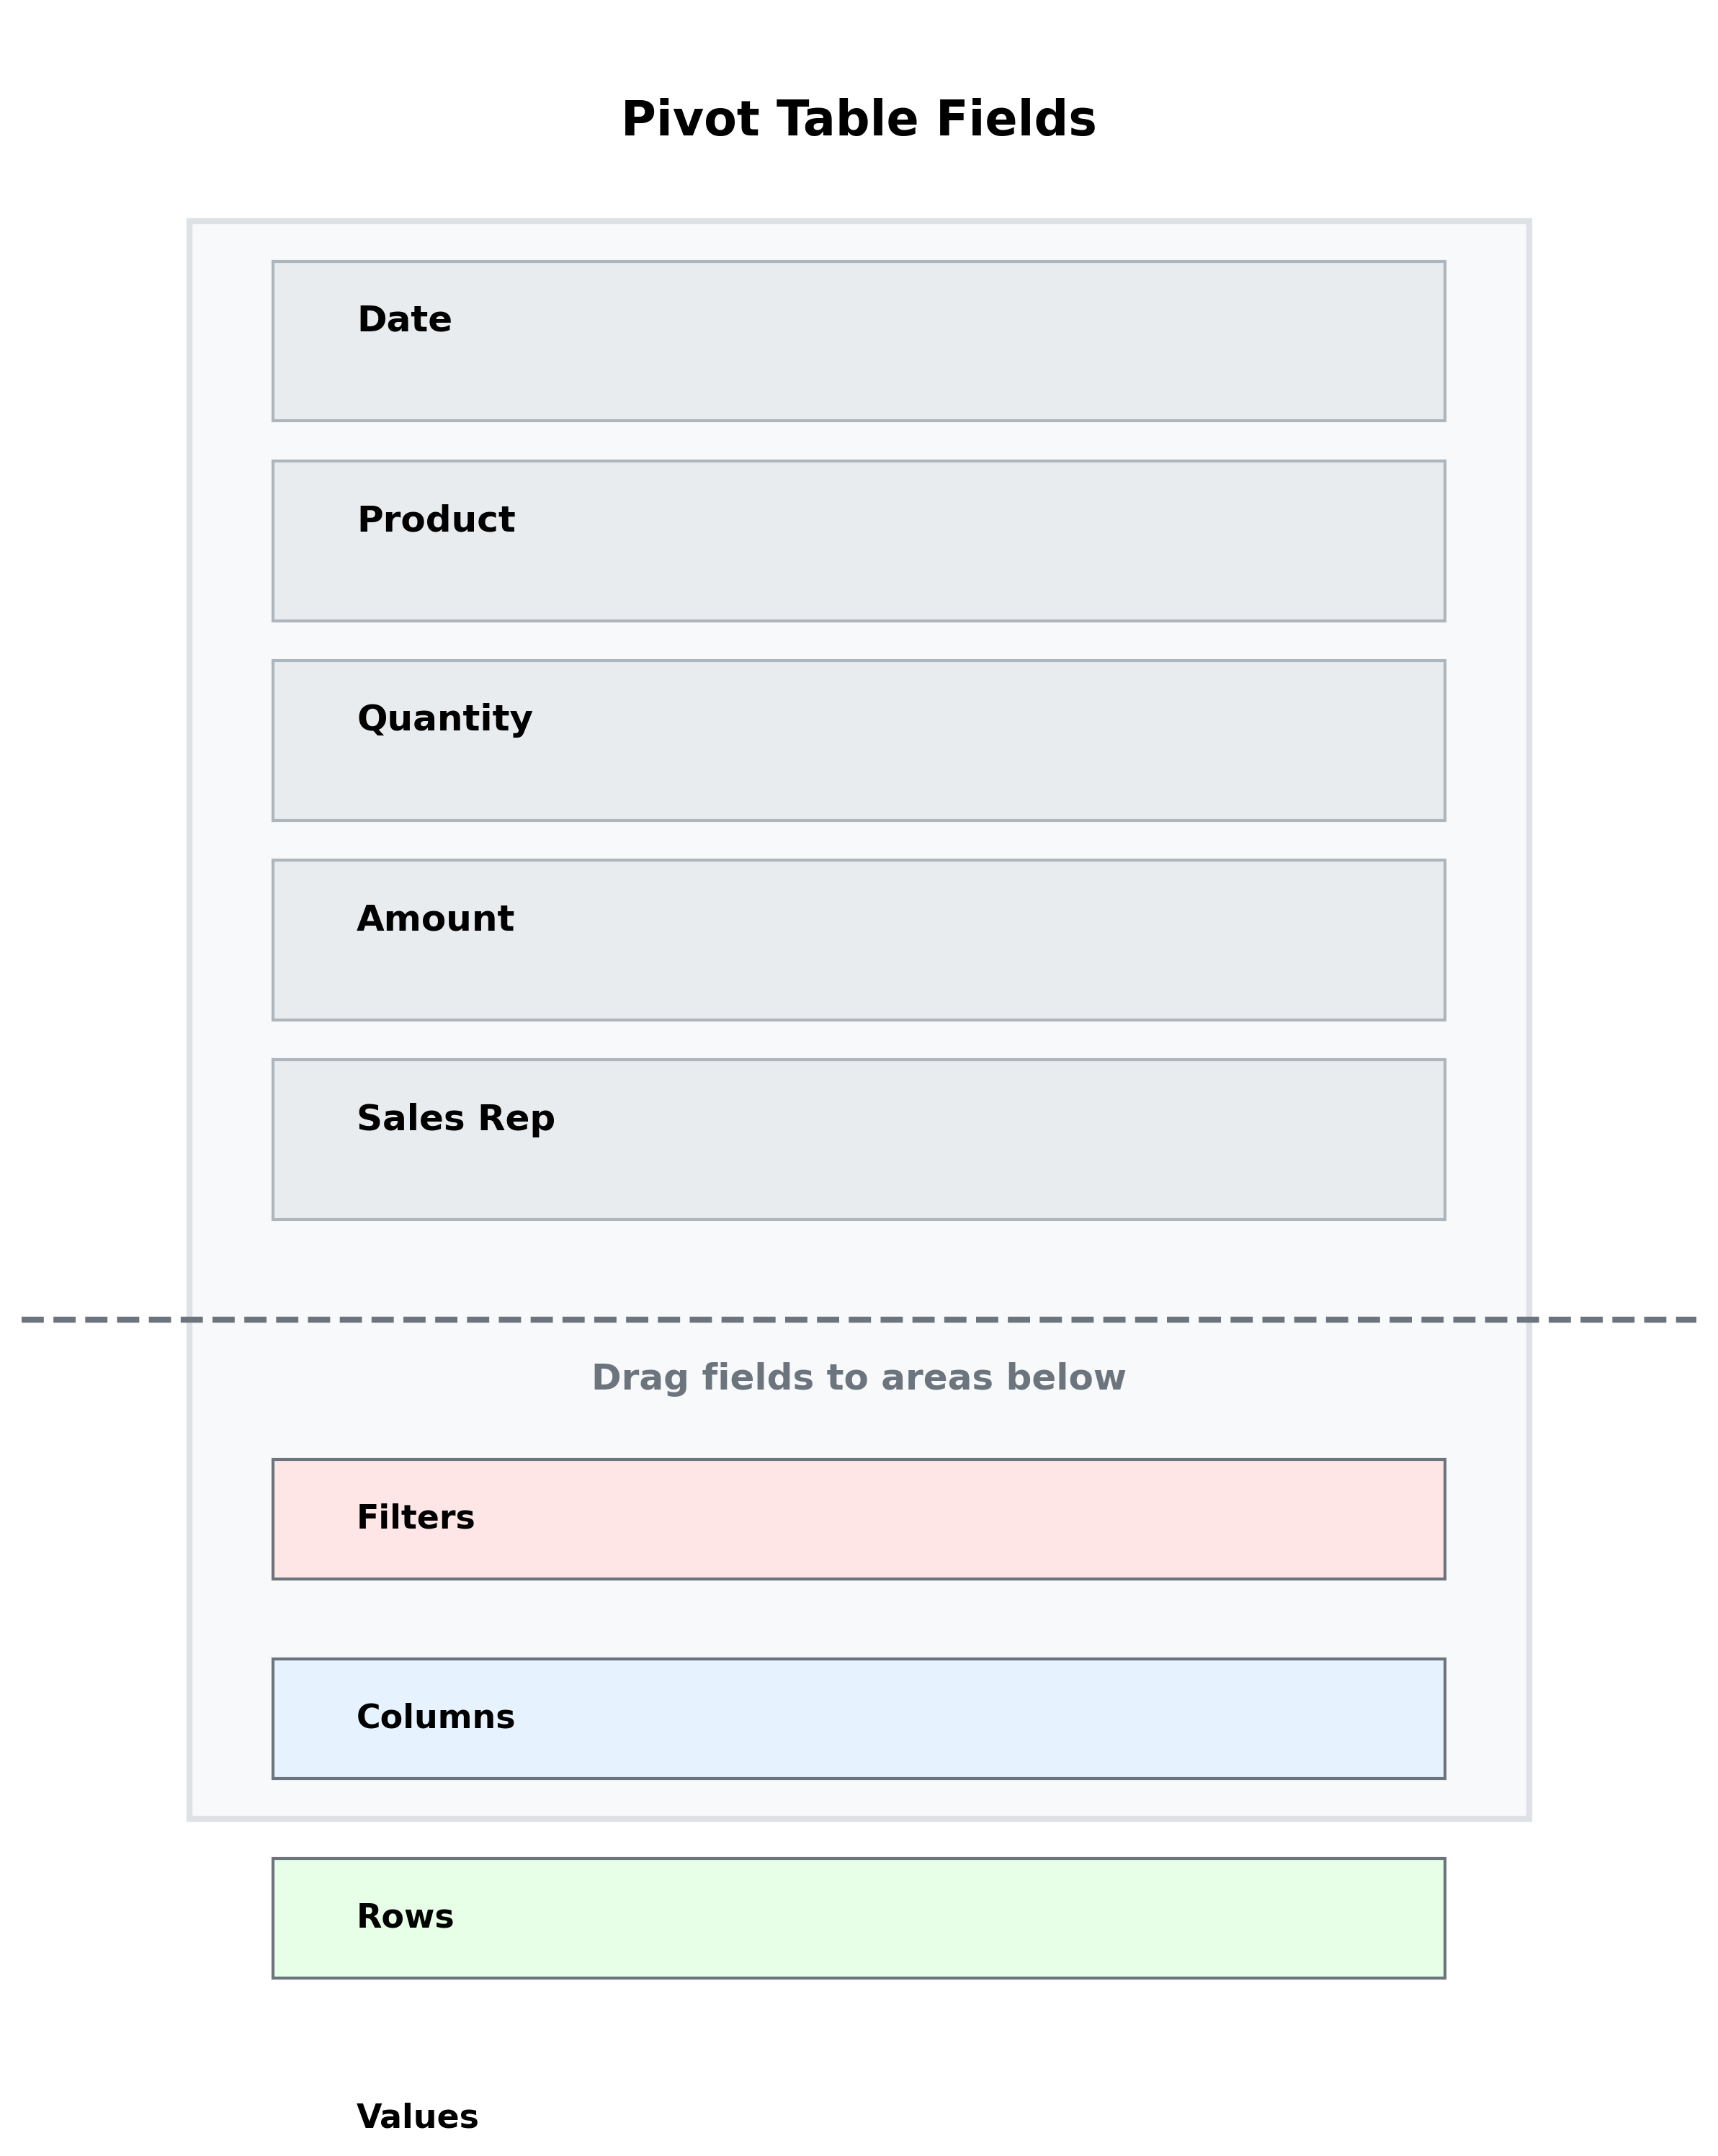Click the Values area label
This screenshot has width=1718, height=2156.
pos(417,2117)
